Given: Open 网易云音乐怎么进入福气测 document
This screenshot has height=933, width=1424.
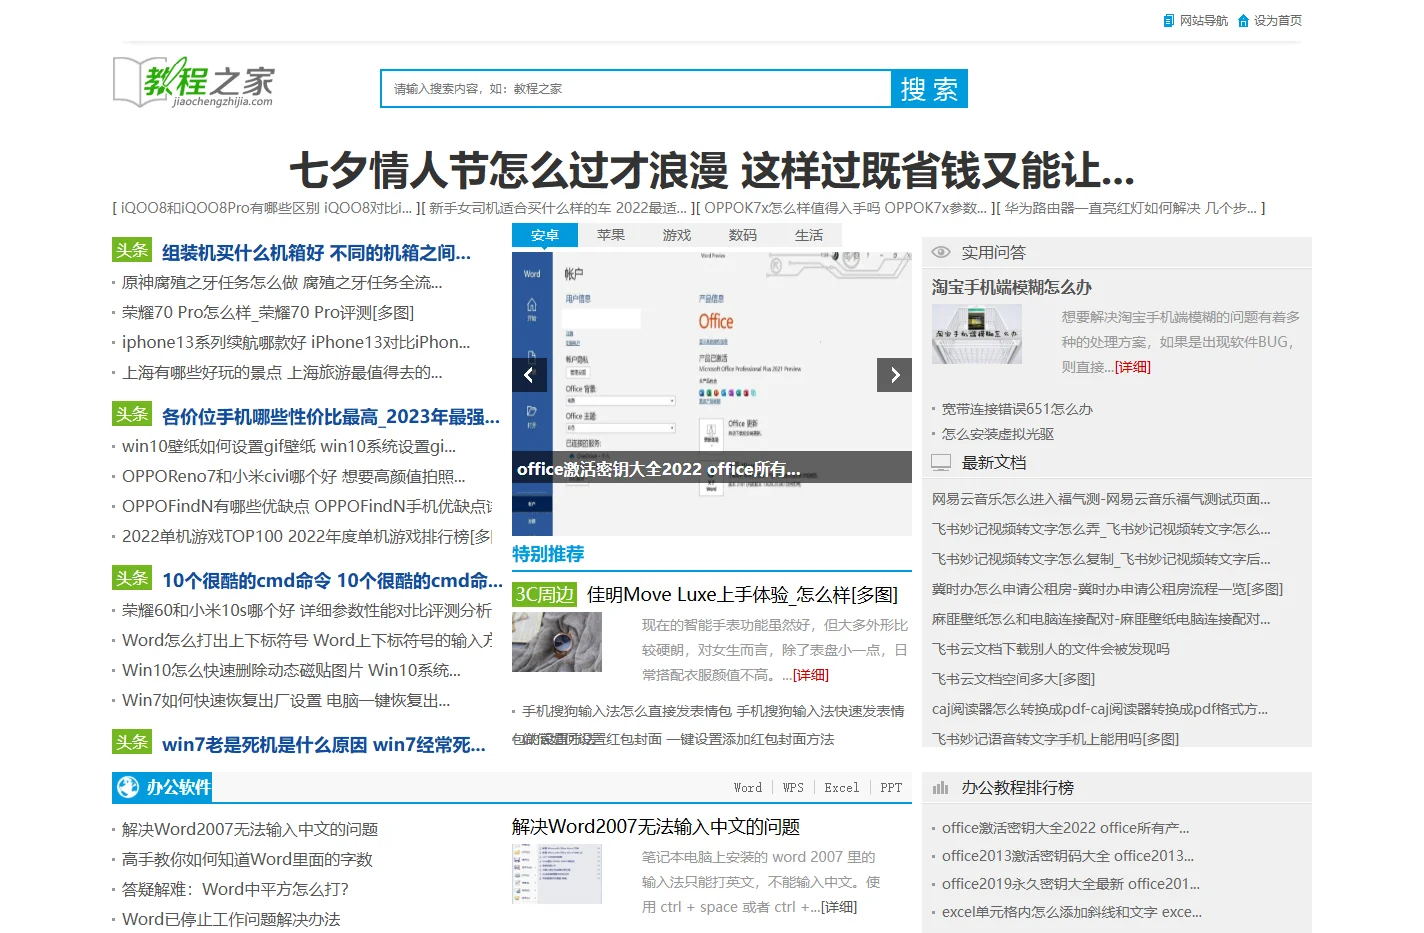Looking at the screenshot, I should click(x=1101, y=499).
